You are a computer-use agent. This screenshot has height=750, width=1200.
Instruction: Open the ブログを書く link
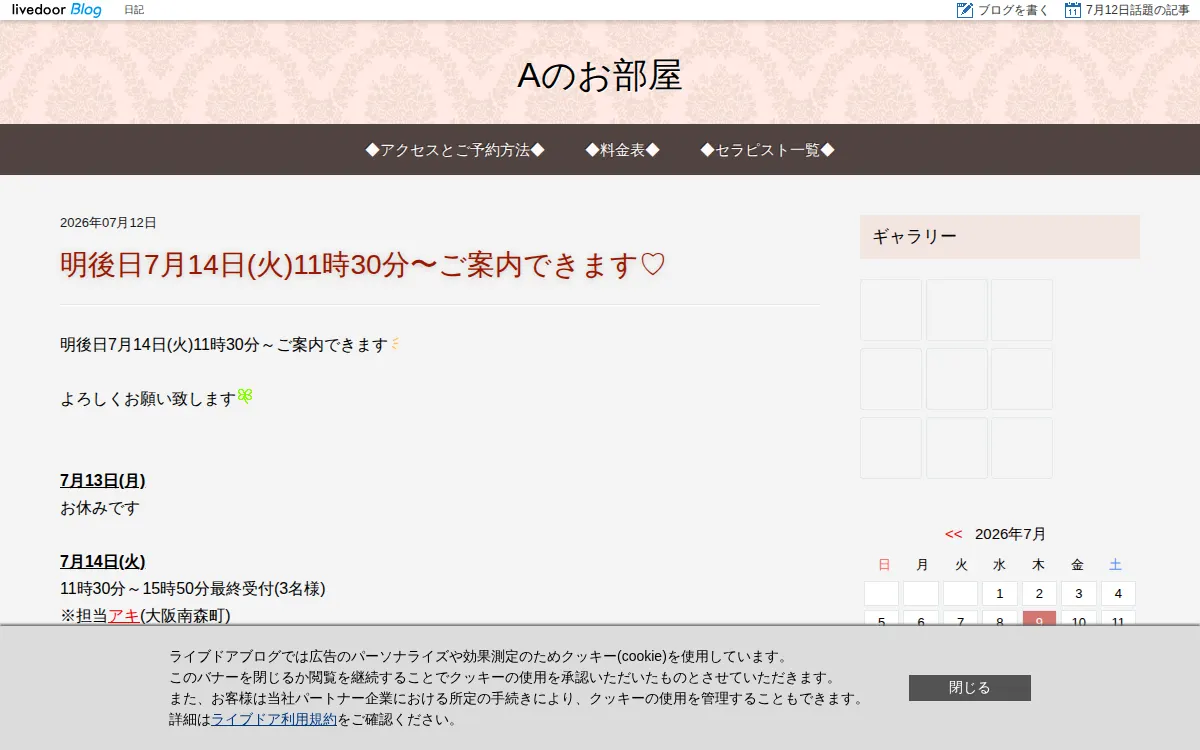[1013, 10]
